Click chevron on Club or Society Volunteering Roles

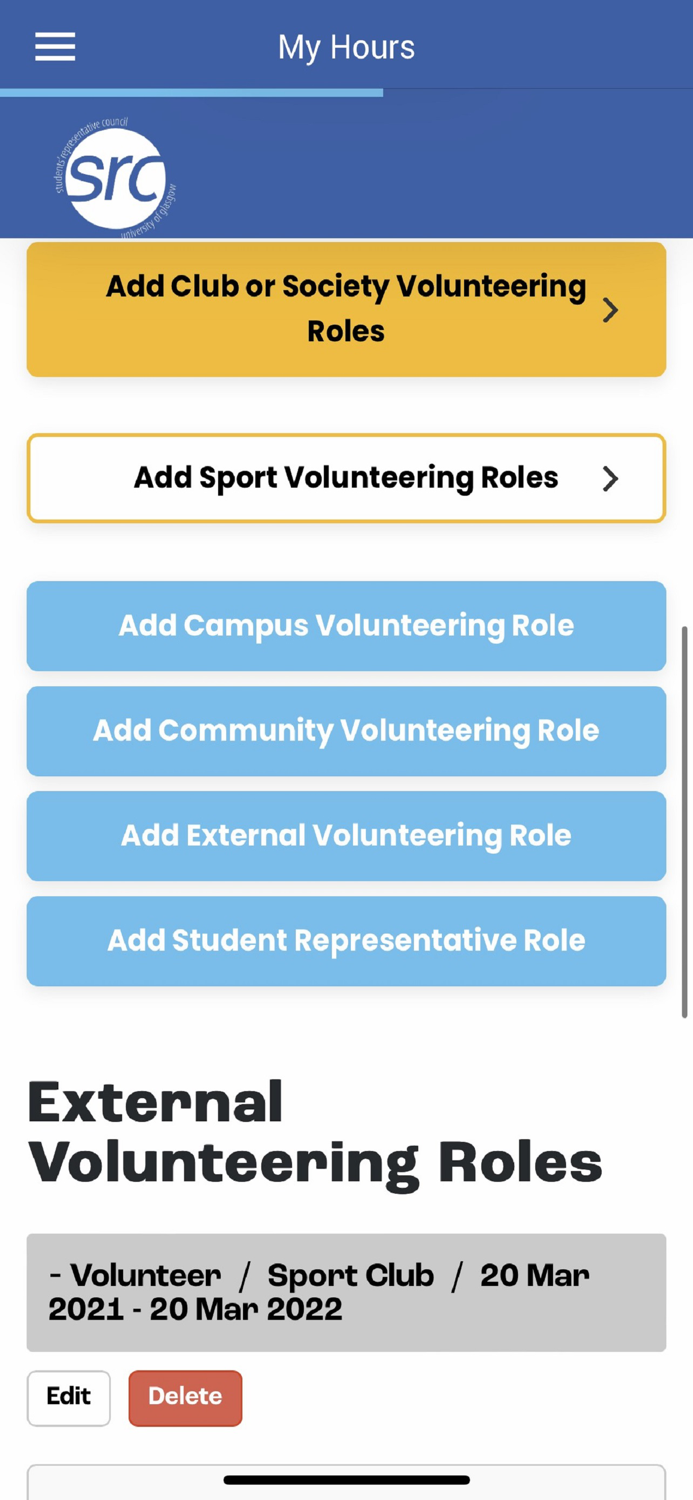click(610, 310)
